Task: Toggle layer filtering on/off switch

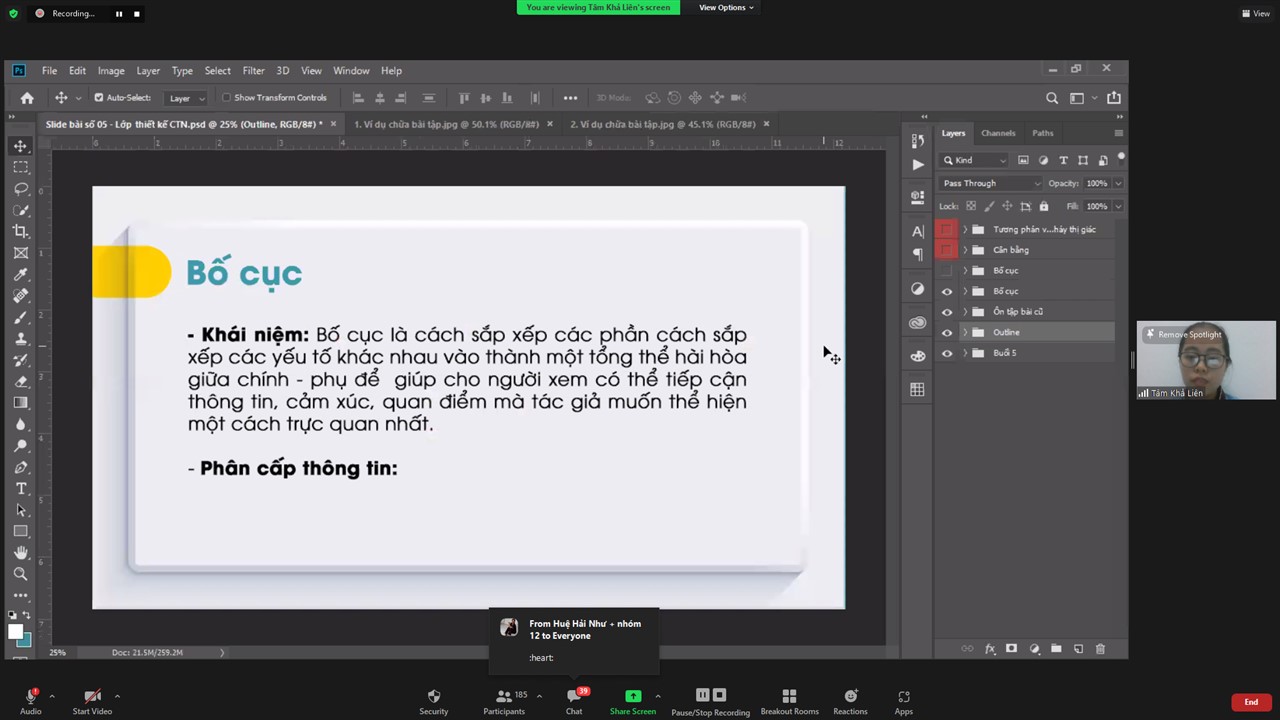Action: point(1121,157)
